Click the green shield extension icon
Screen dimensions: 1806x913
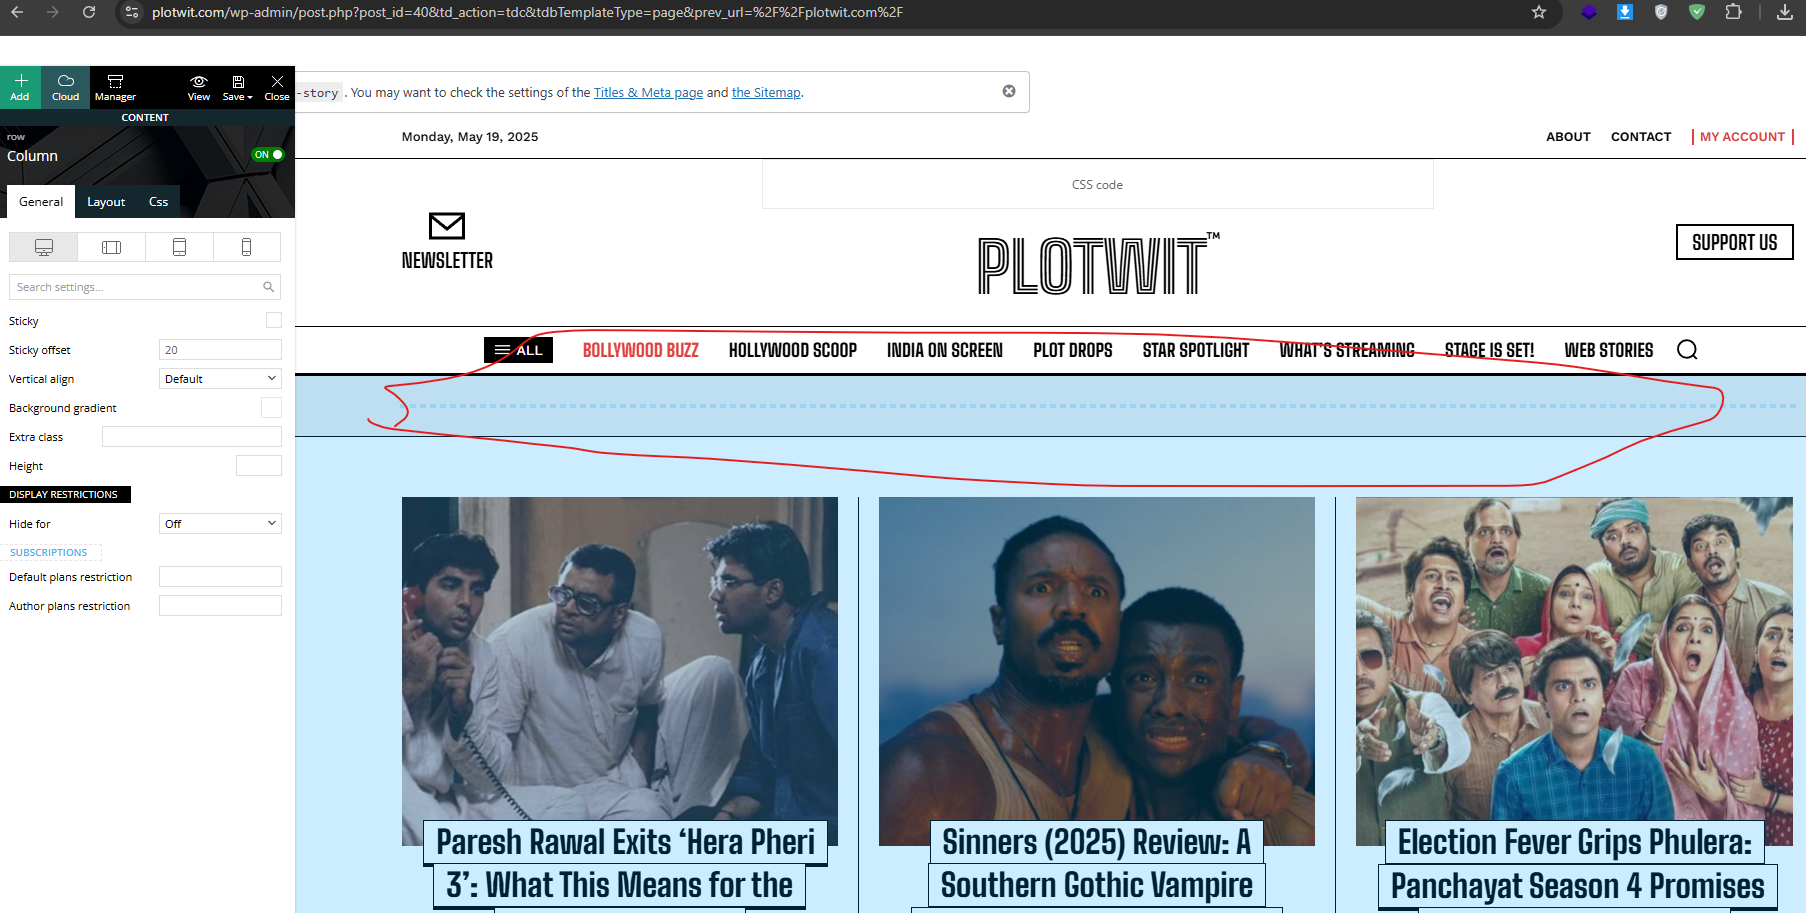(x=1697, y=12)
